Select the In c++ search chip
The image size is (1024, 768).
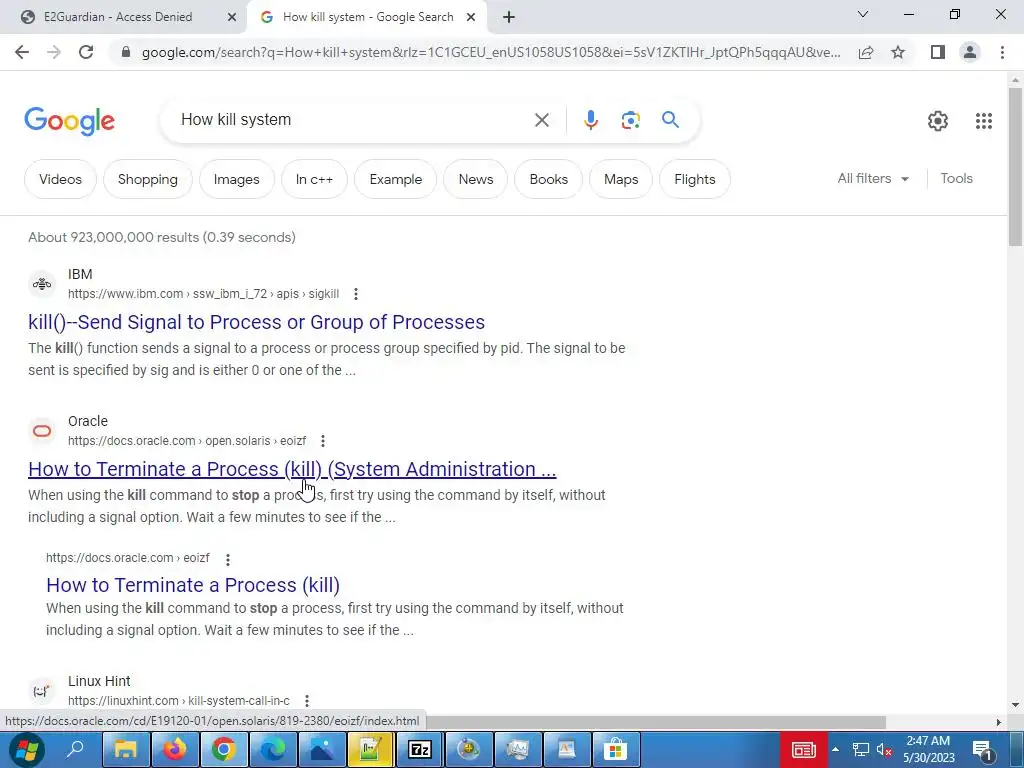click(x=314, y=179)
